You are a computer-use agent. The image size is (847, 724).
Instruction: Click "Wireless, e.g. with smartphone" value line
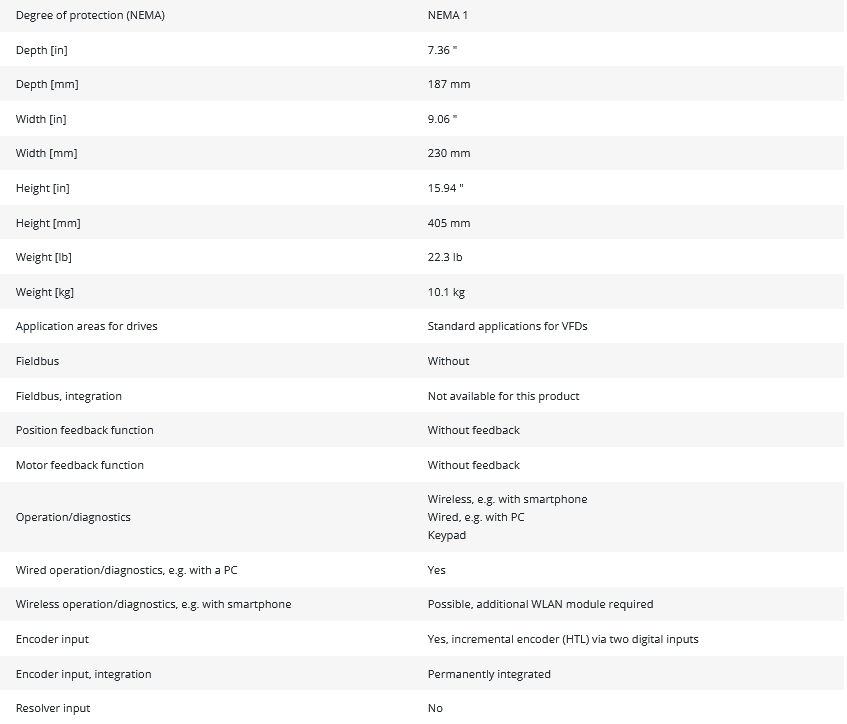coord(507,499)
